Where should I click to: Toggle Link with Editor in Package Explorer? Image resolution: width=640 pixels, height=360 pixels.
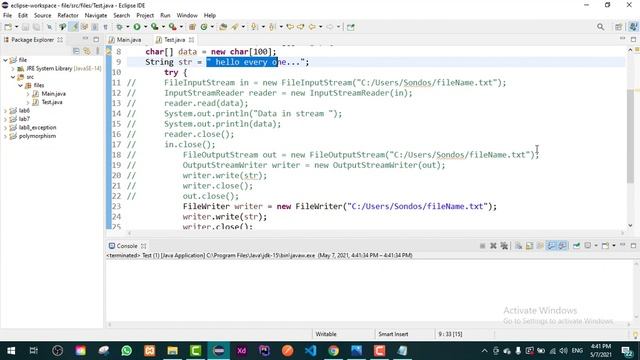[87, 51]
